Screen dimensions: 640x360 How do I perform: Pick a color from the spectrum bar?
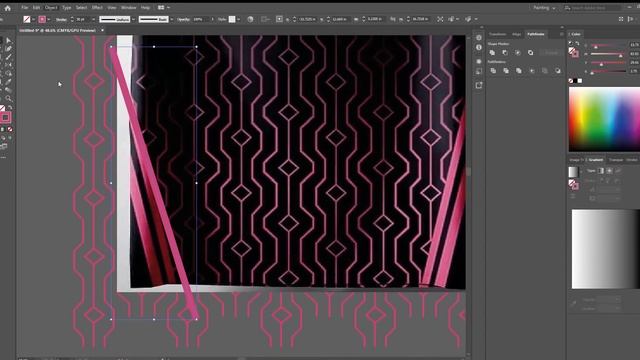pos(604,119)
